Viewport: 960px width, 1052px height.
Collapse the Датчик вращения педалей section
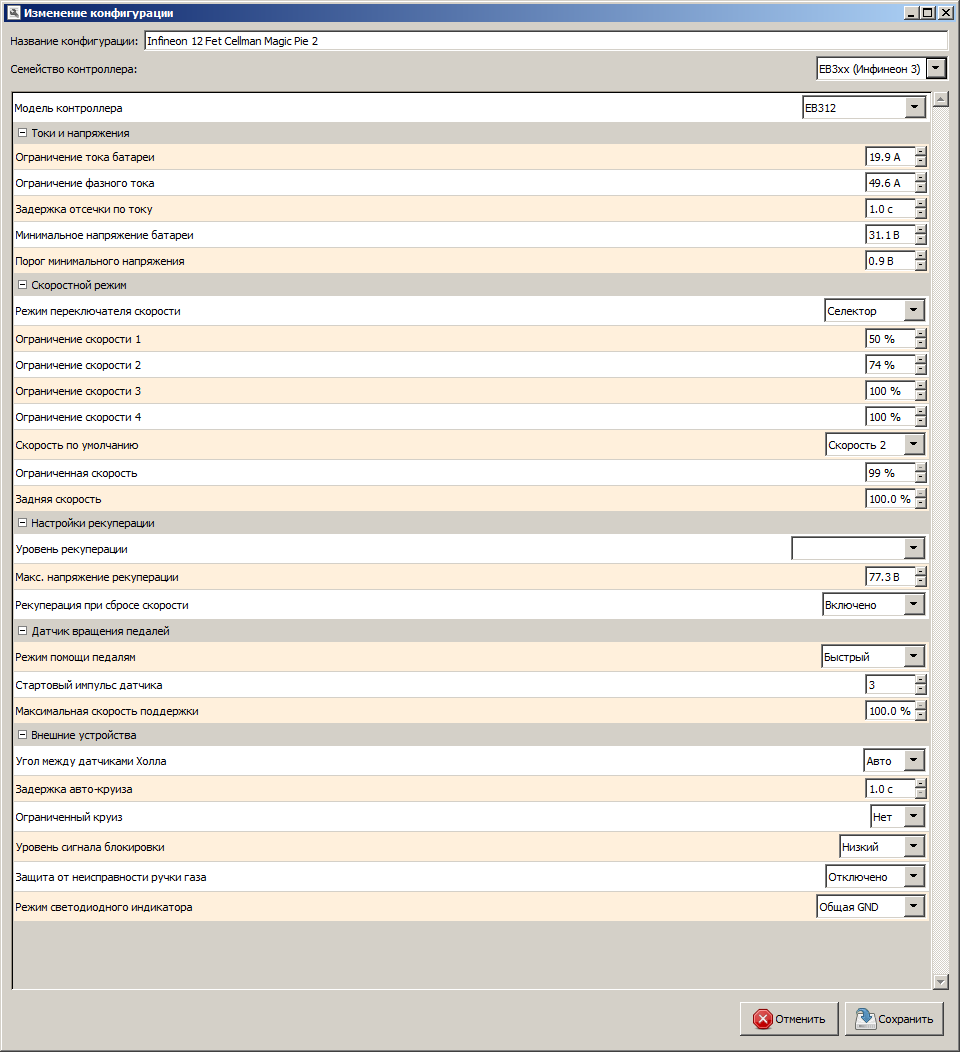(x=22, y=631)
